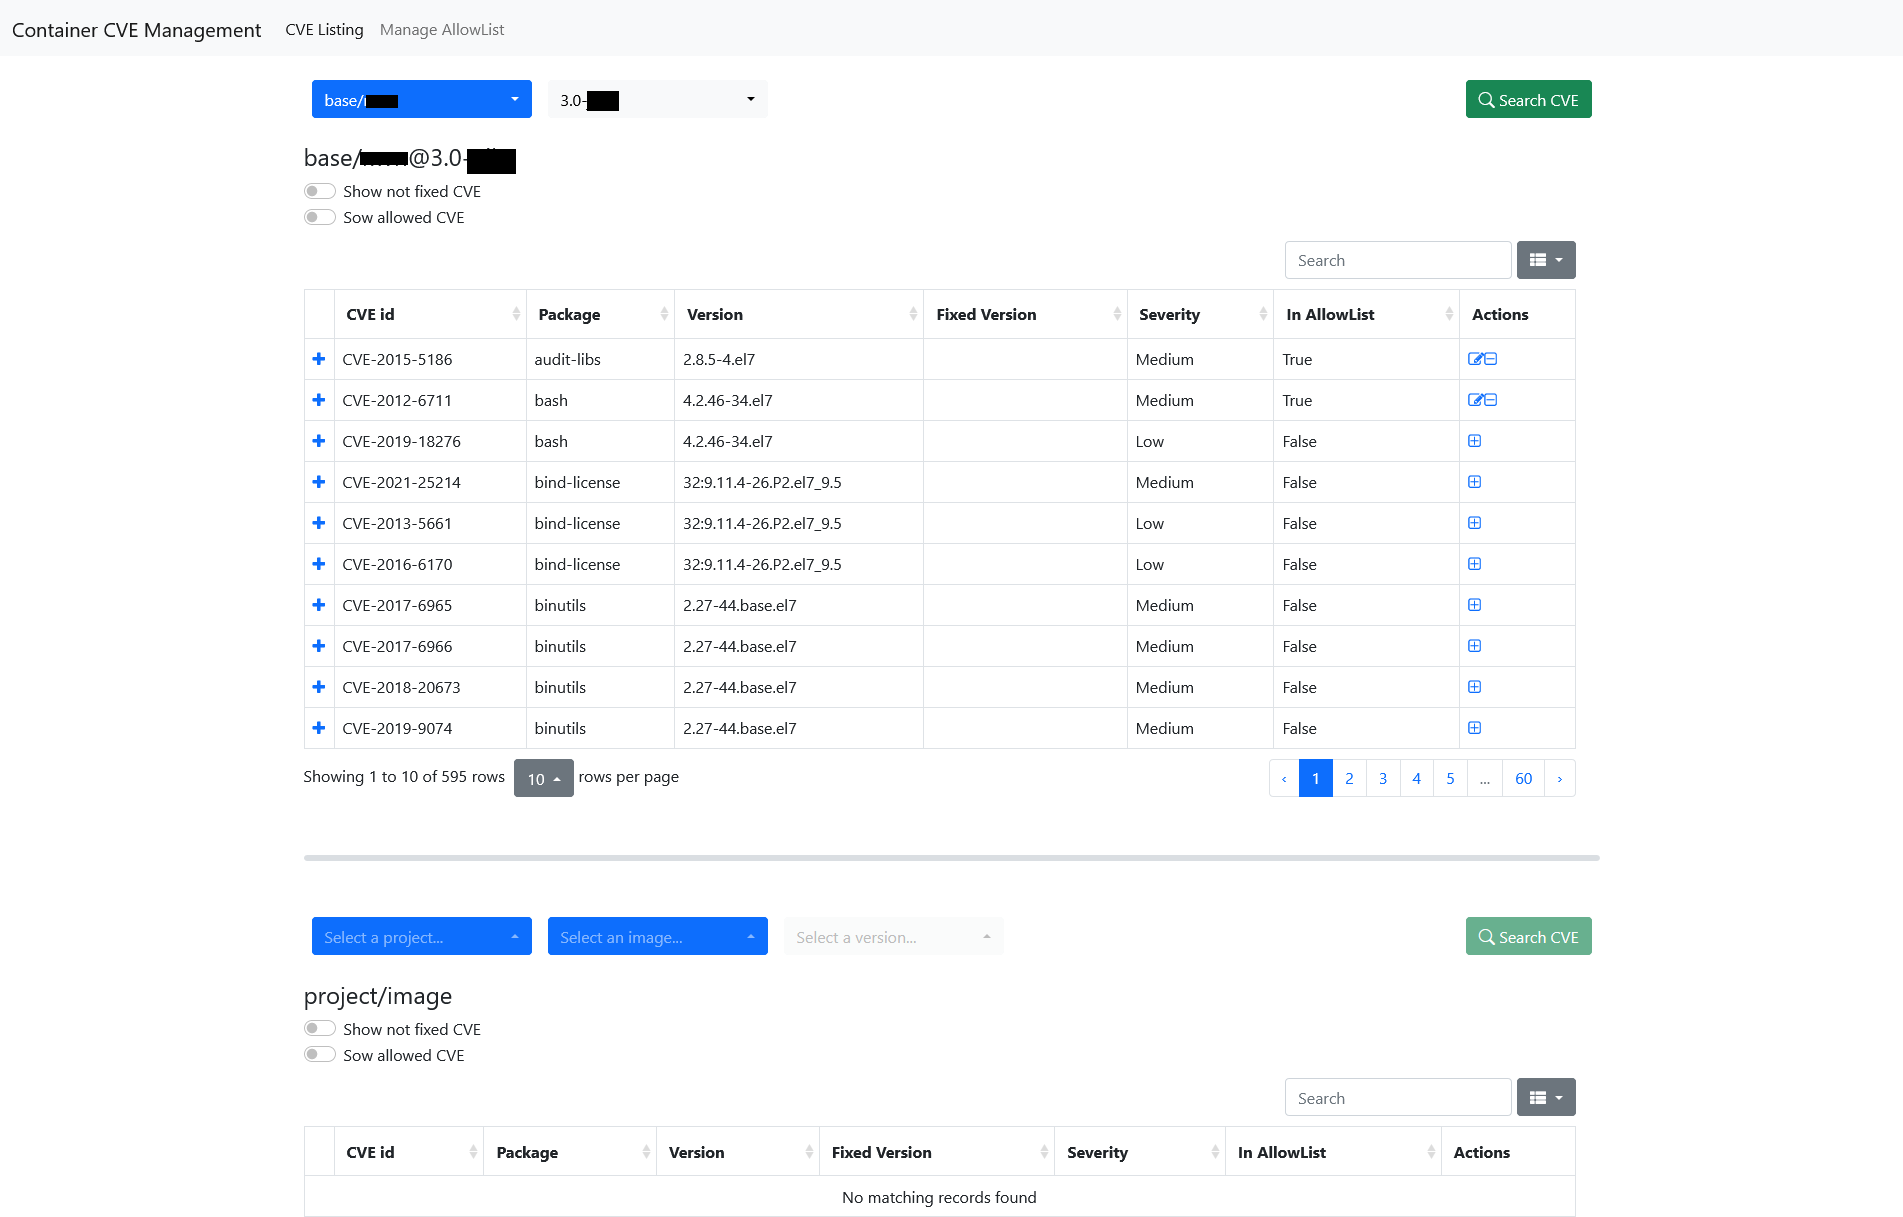Expand details for CVE-2013-5661 row
Image resolution: width=1903 pixels, height=1217 pixels.
[318, 522]
